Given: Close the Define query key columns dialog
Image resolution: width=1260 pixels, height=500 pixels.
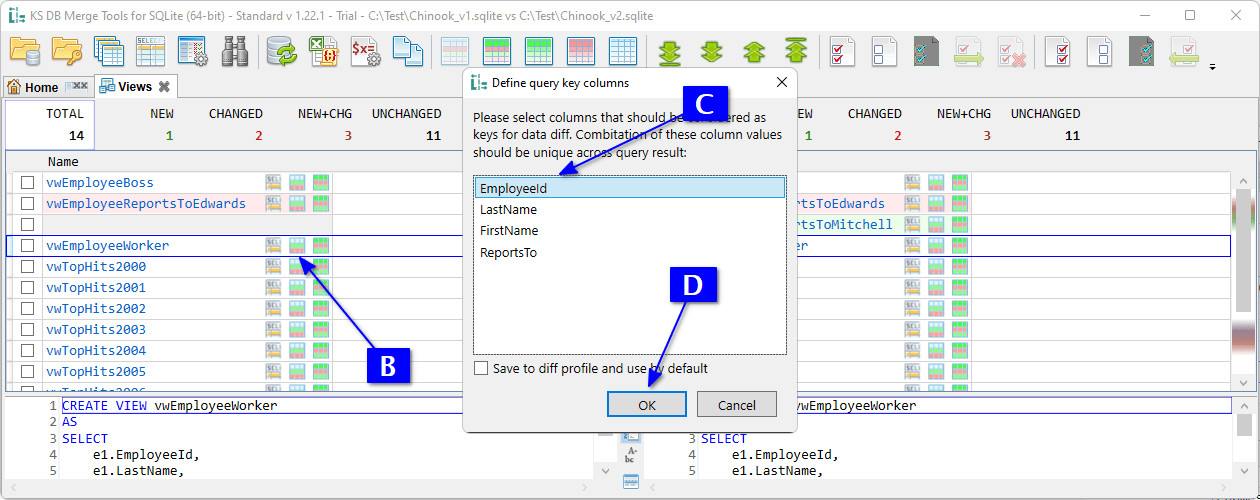Looking at the screenshot, I should (x=781, y=83).
